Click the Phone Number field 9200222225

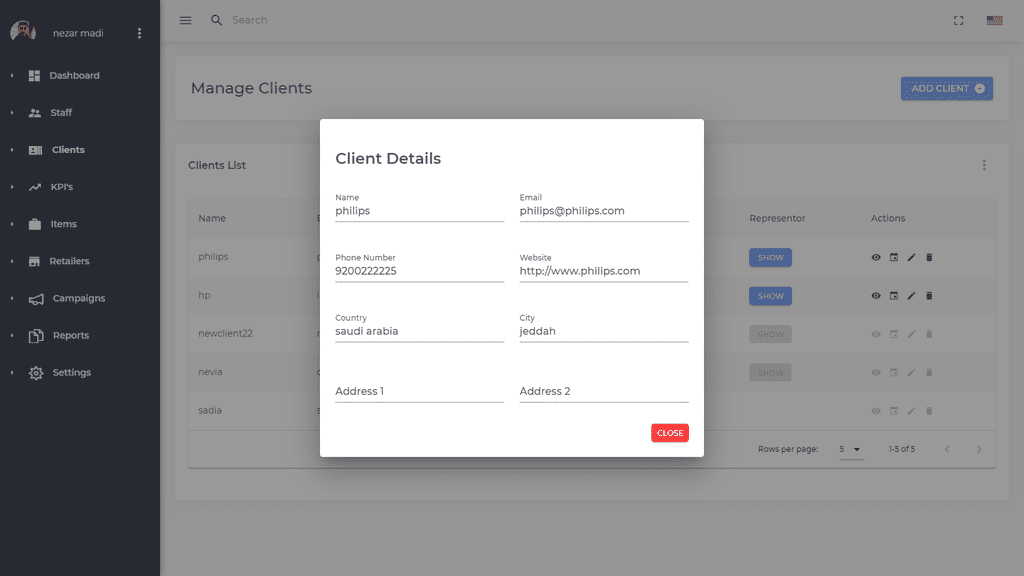419,271
